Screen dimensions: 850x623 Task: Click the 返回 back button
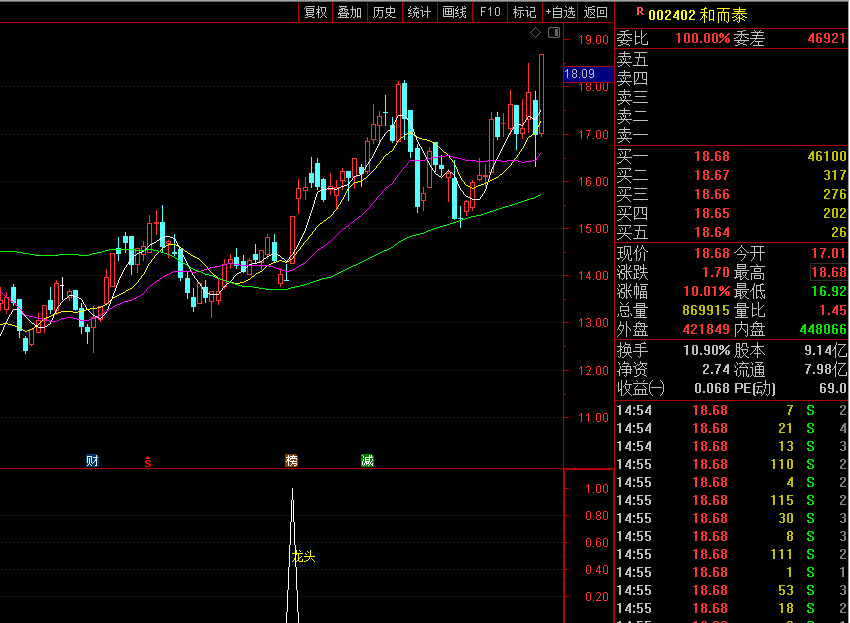596,12
